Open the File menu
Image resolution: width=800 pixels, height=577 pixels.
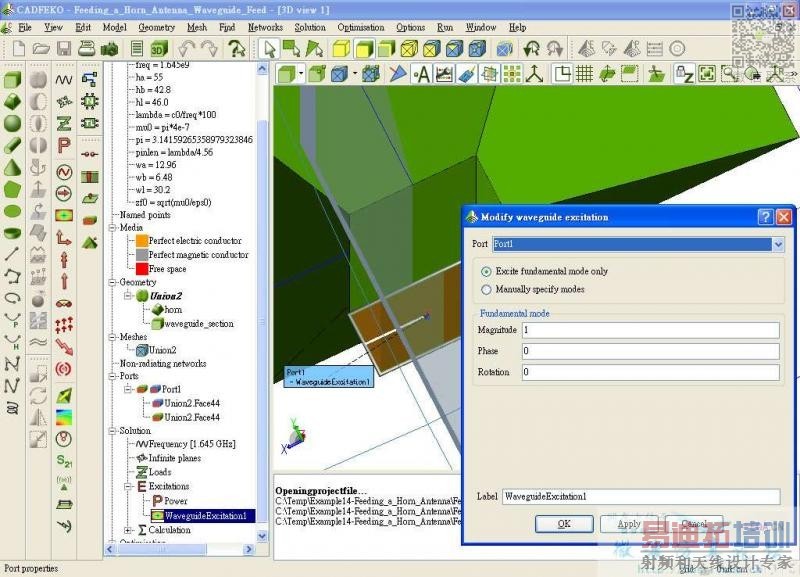tap(24, 28)
